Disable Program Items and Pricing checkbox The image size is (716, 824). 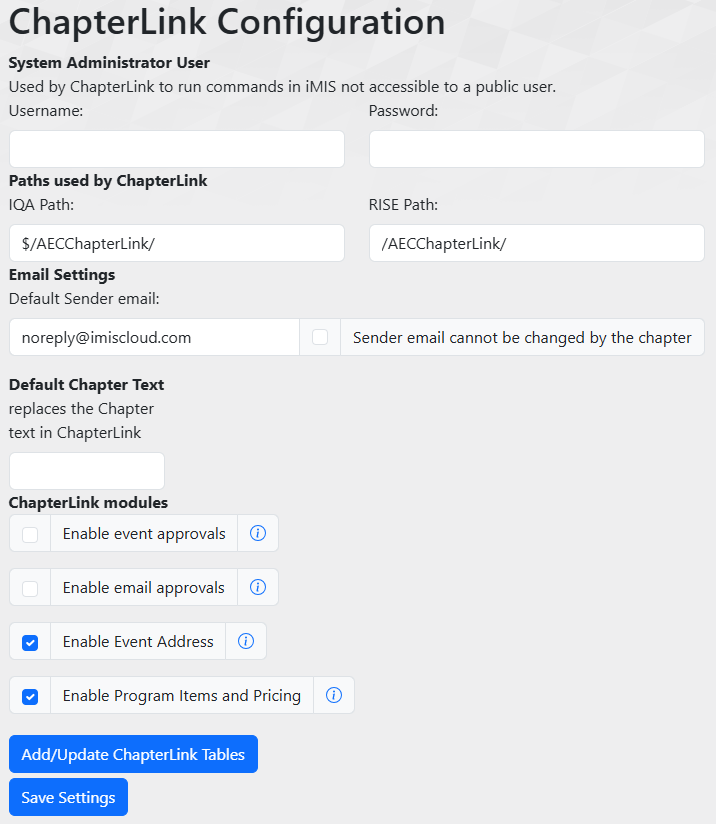tap(30, 696)
